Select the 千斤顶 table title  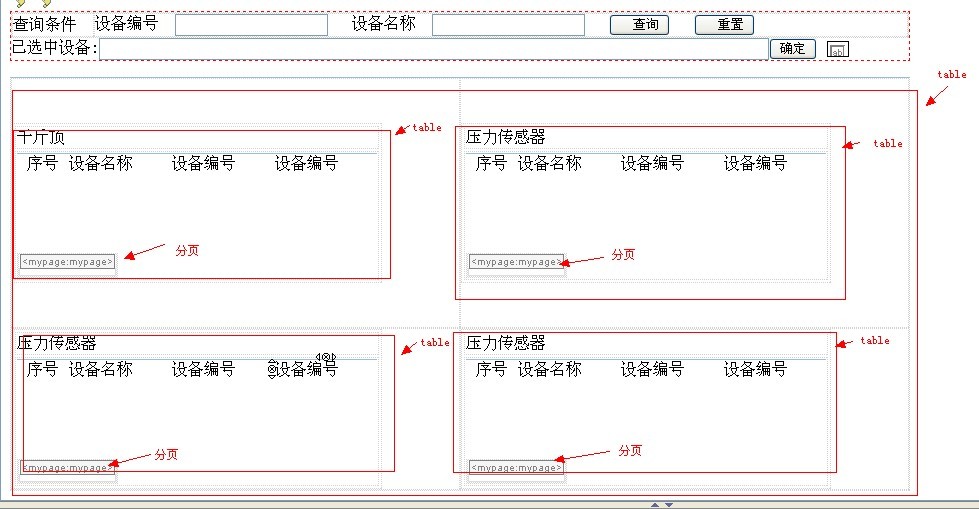[41, 137]
